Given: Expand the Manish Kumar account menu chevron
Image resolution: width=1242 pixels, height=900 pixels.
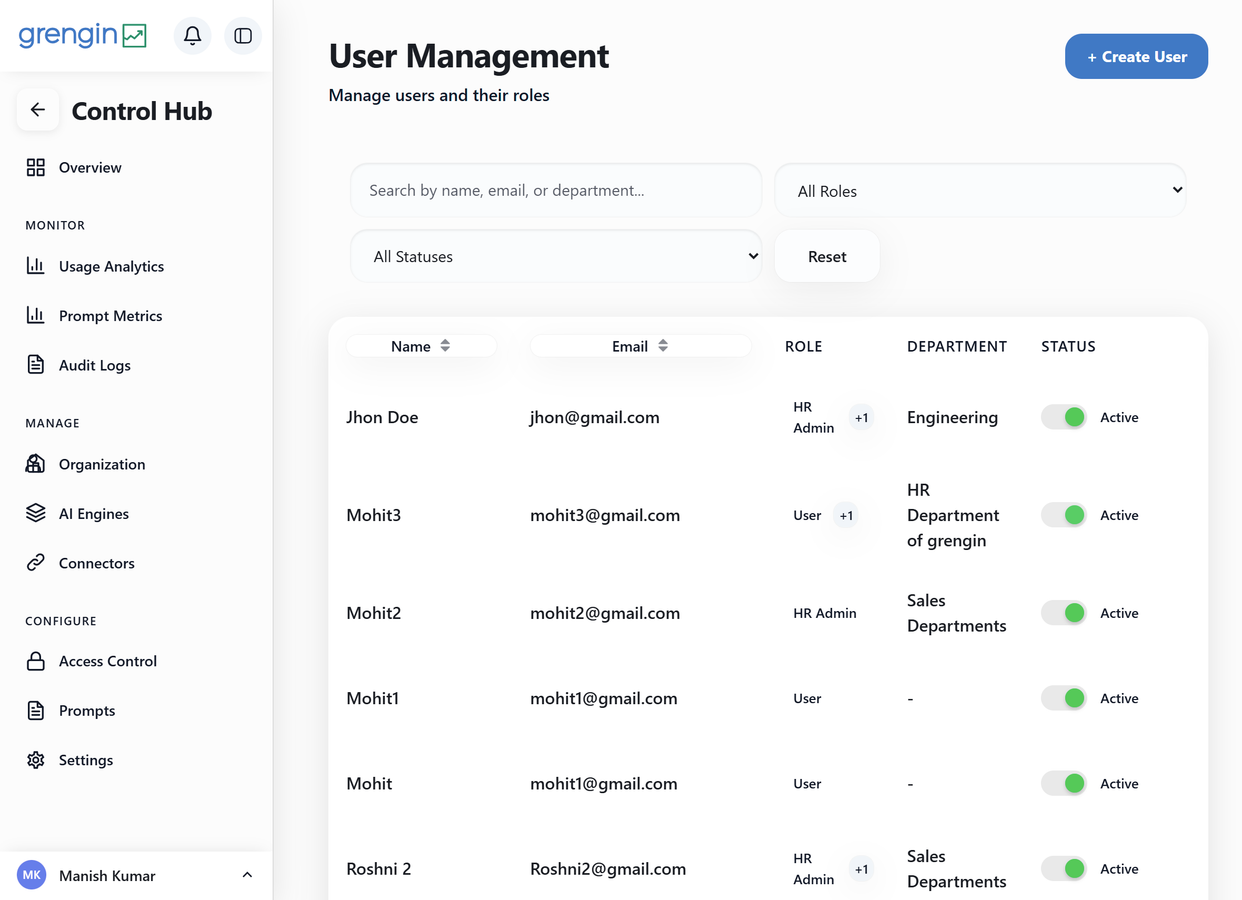Looking at the screenshot, I should [247, 875].
